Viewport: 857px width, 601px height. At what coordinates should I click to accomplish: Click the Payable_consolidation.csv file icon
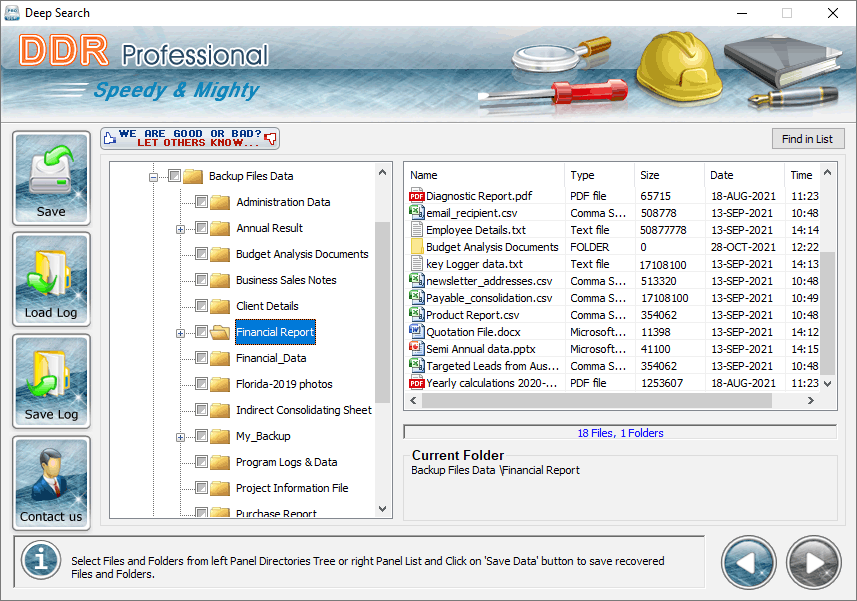coord(416,297)
